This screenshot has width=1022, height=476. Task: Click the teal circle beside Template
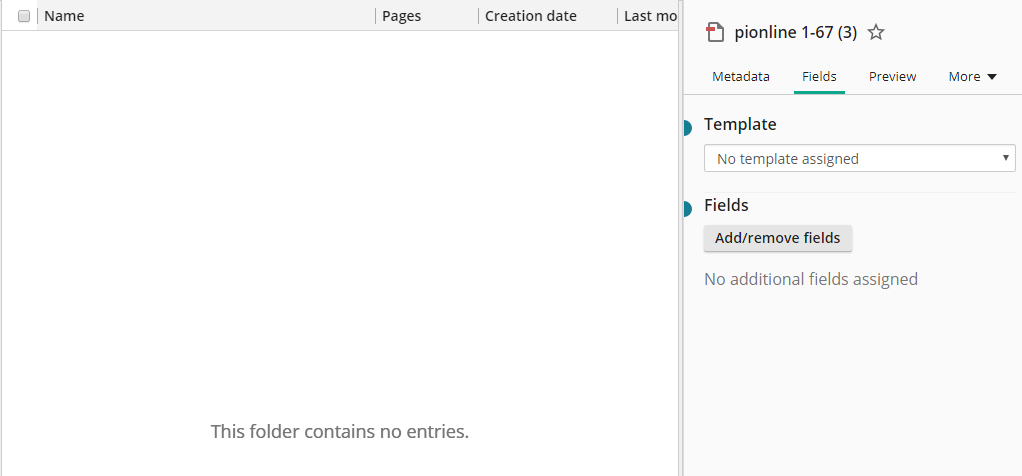coord(687,127)
